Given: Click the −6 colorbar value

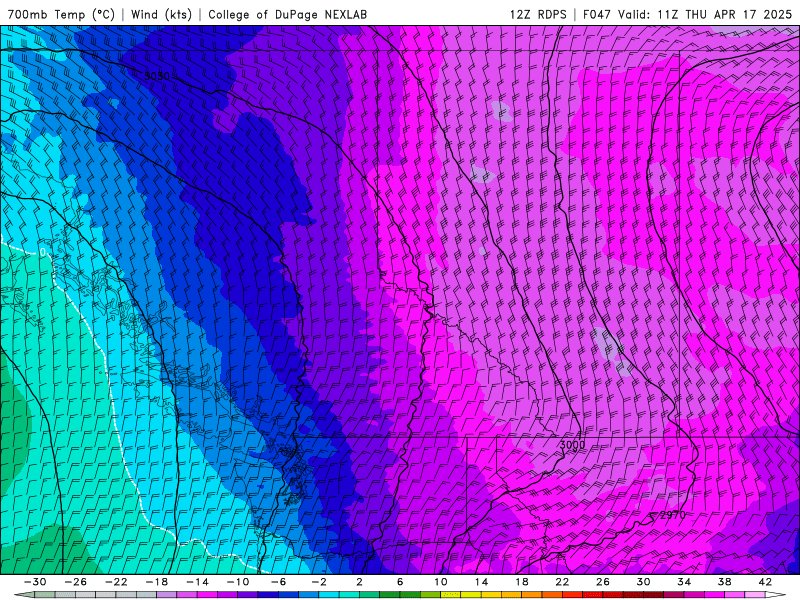Looking at the screenshot, I should [278, 582].
